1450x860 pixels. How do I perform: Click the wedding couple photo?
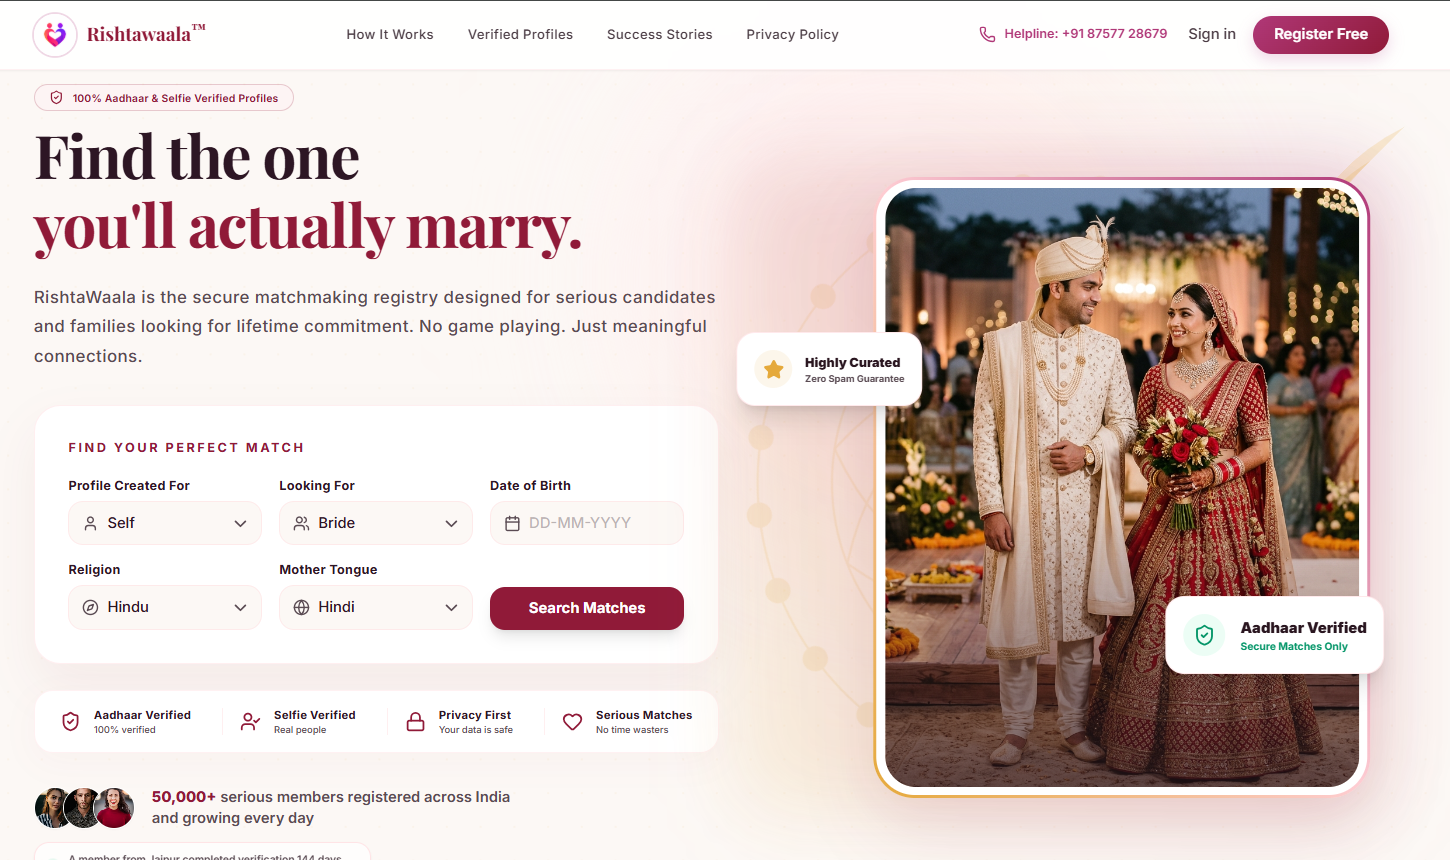click(x=1122, y=487)
